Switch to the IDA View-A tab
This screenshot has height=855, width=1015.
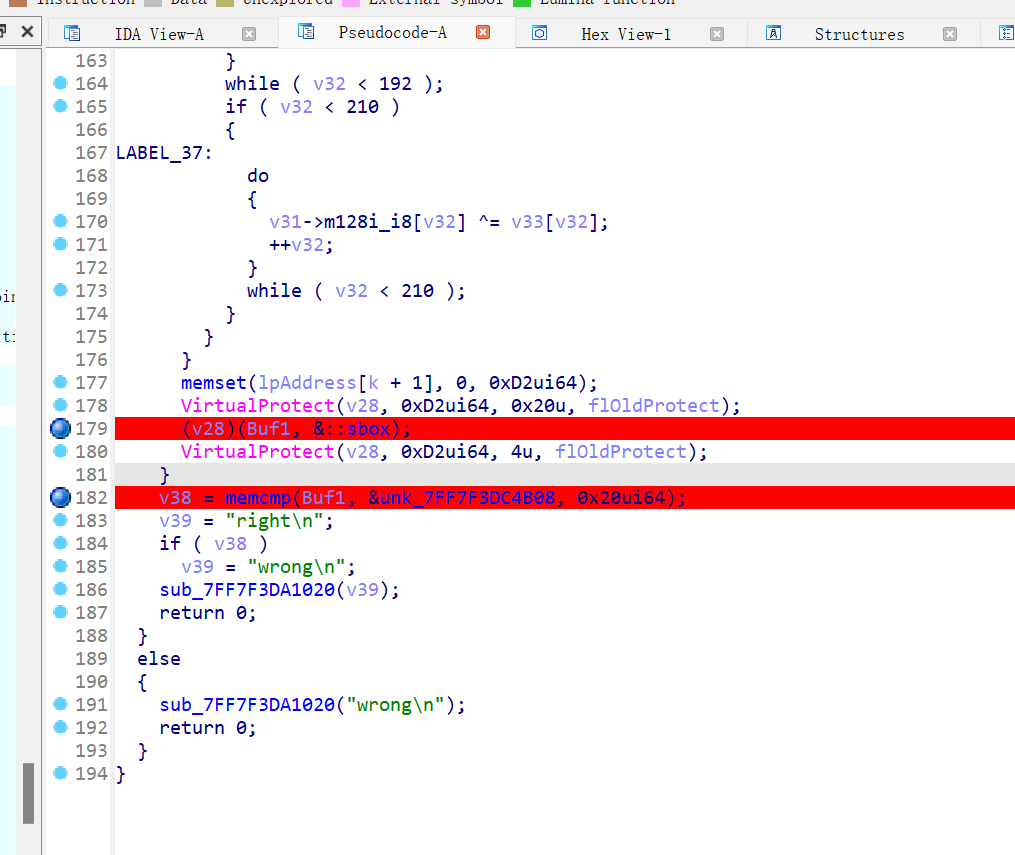pos(158,34)
